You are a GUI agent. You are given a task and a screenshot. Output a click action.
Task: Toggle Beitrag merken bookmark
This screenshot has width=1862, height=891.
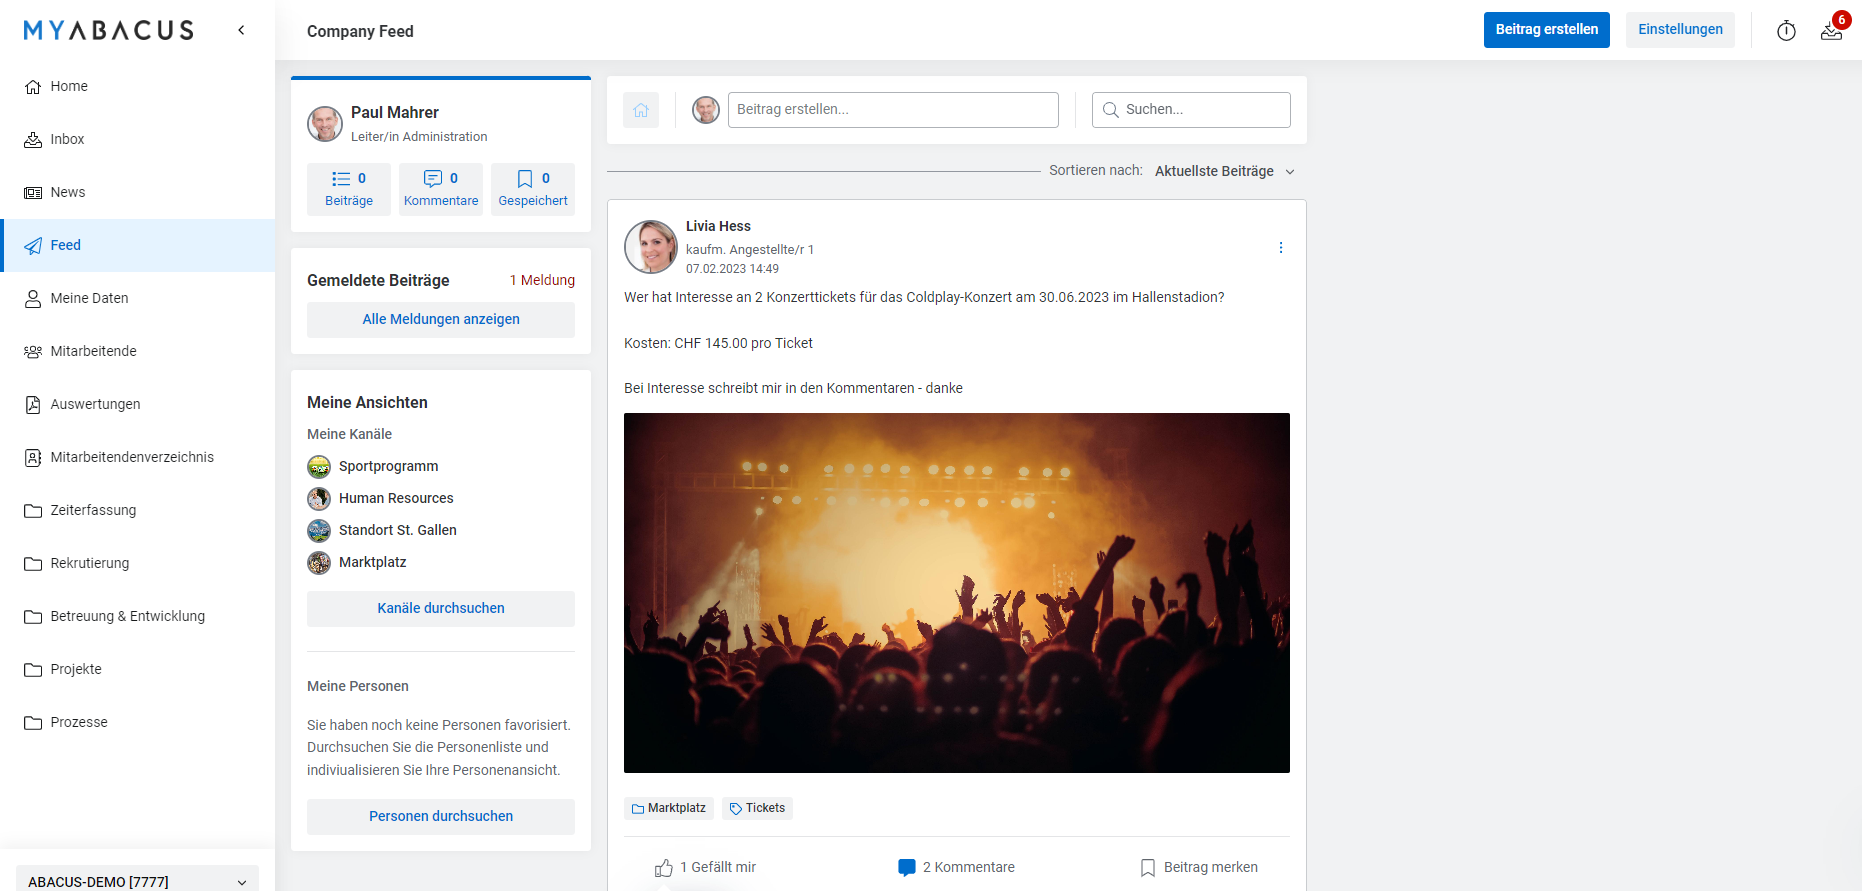(x=1199, y=867)
